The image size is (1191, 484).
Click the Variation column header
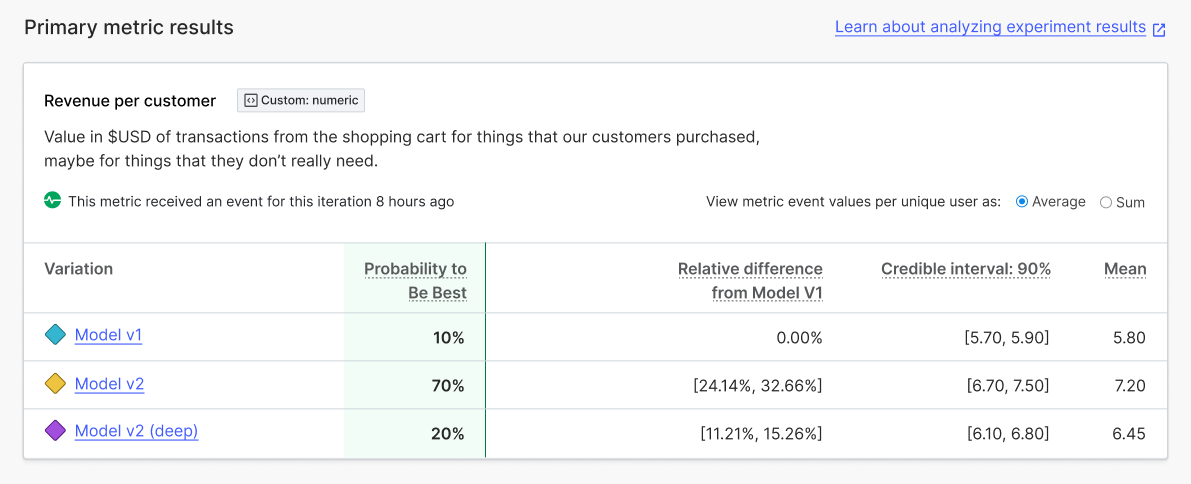79,269
